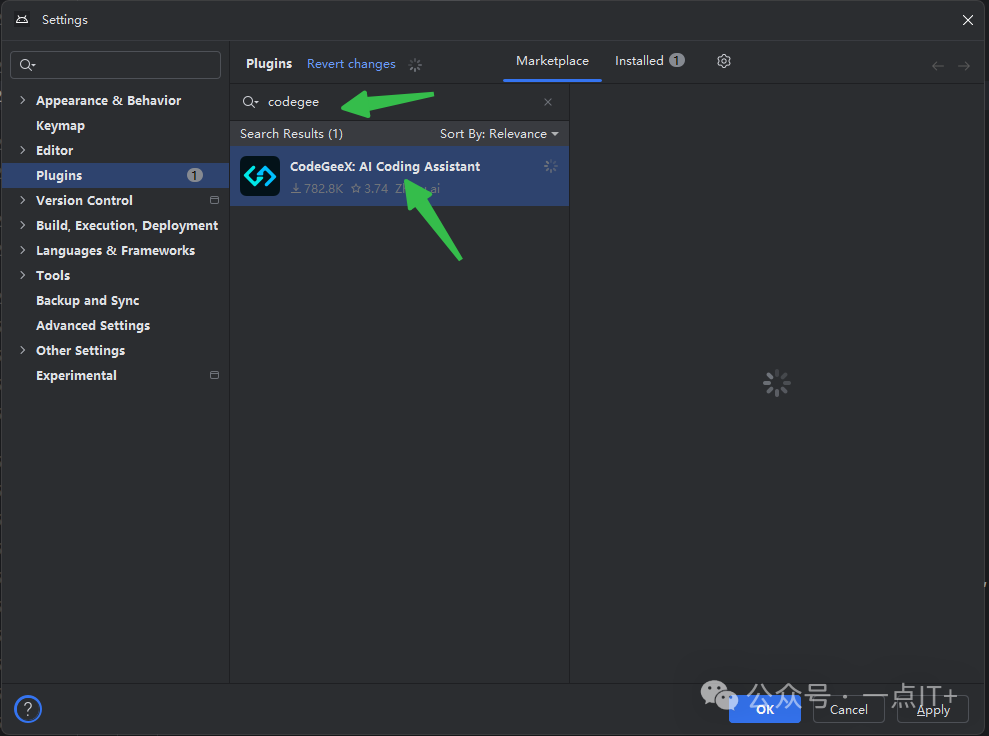Click the Apply button

pos(933,710)
